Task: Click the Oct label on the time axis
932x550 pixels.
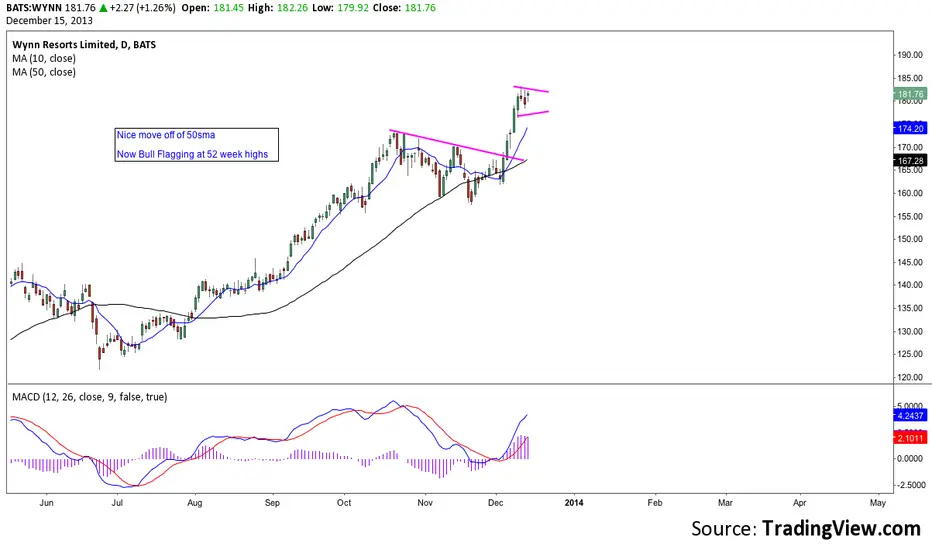Action: click(x=344, y=502)
